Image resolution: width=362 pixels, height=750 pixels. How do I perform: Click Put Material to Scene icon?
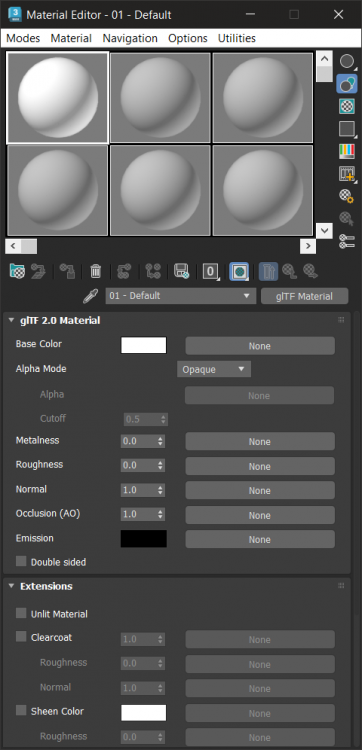[x=38, y=272]
